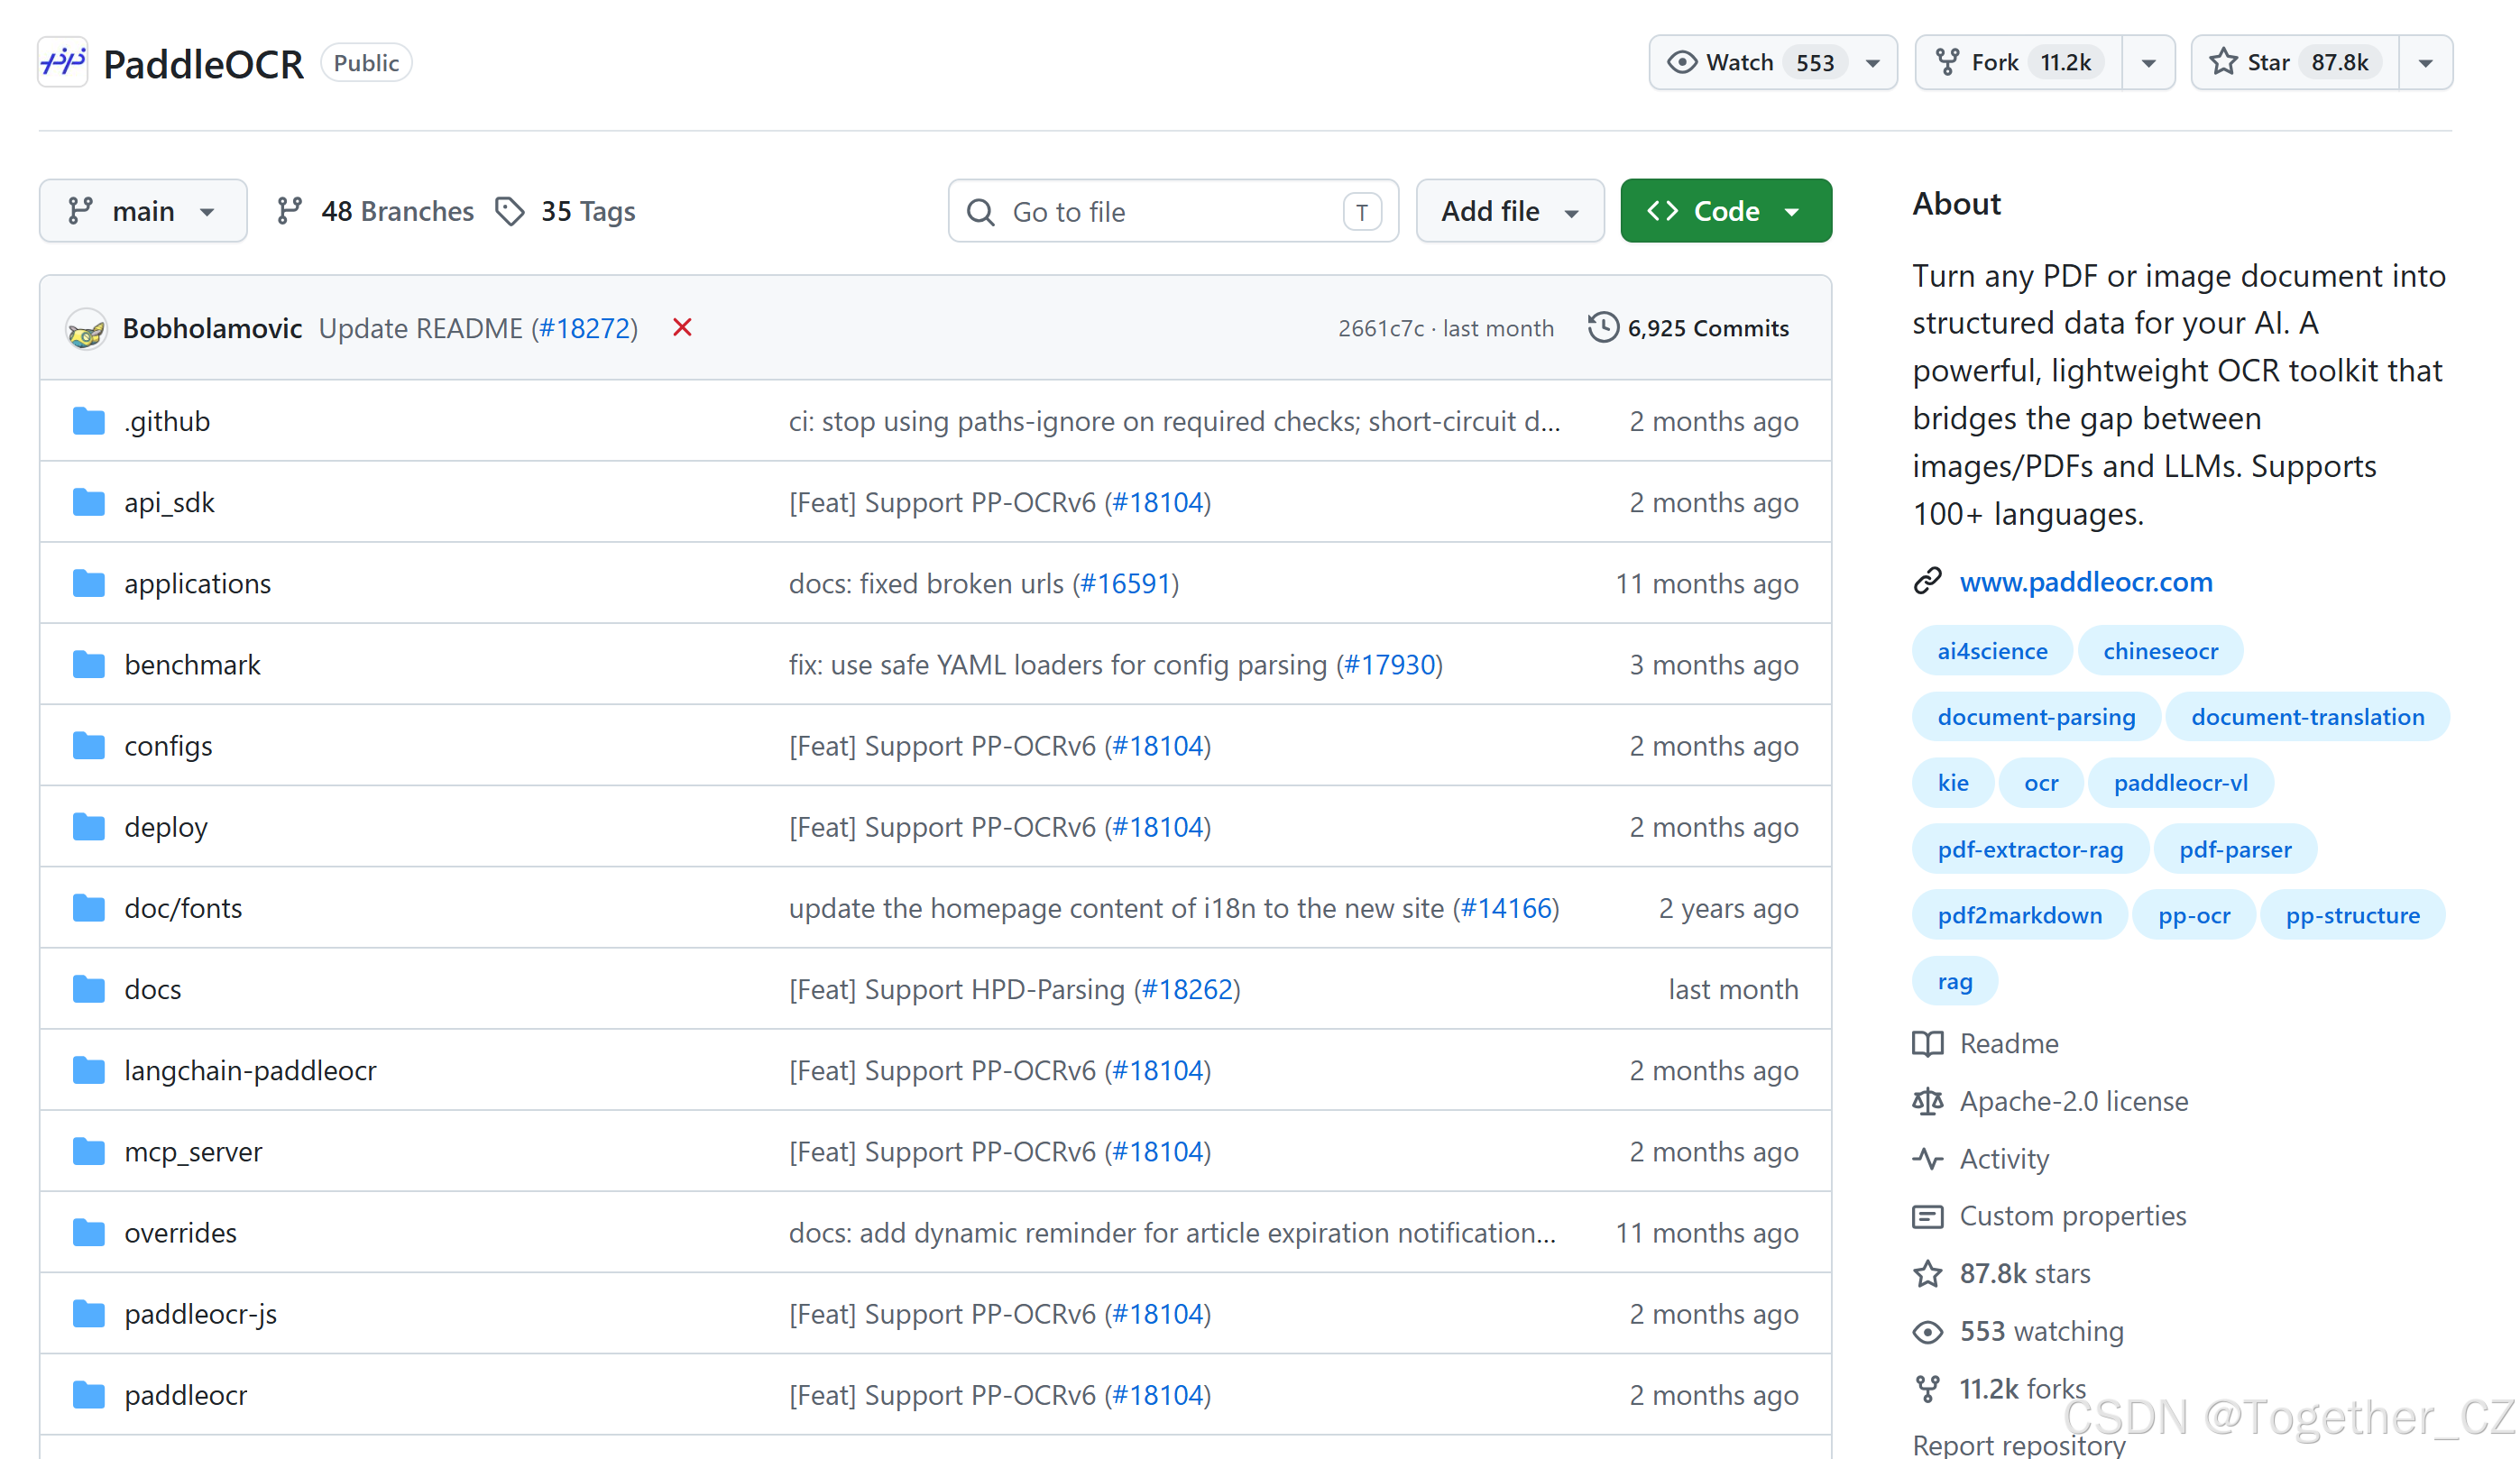The image size is (2520, 1459).
Task: Select the chineseocr topic tag
Action: 2159,651
